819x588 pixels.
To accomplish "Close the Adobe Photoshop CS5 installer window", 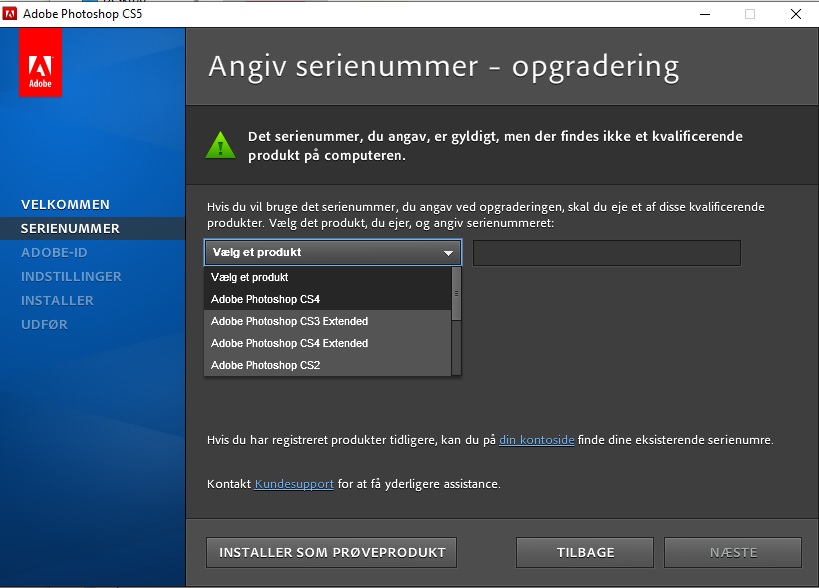I will coord(795,14).
